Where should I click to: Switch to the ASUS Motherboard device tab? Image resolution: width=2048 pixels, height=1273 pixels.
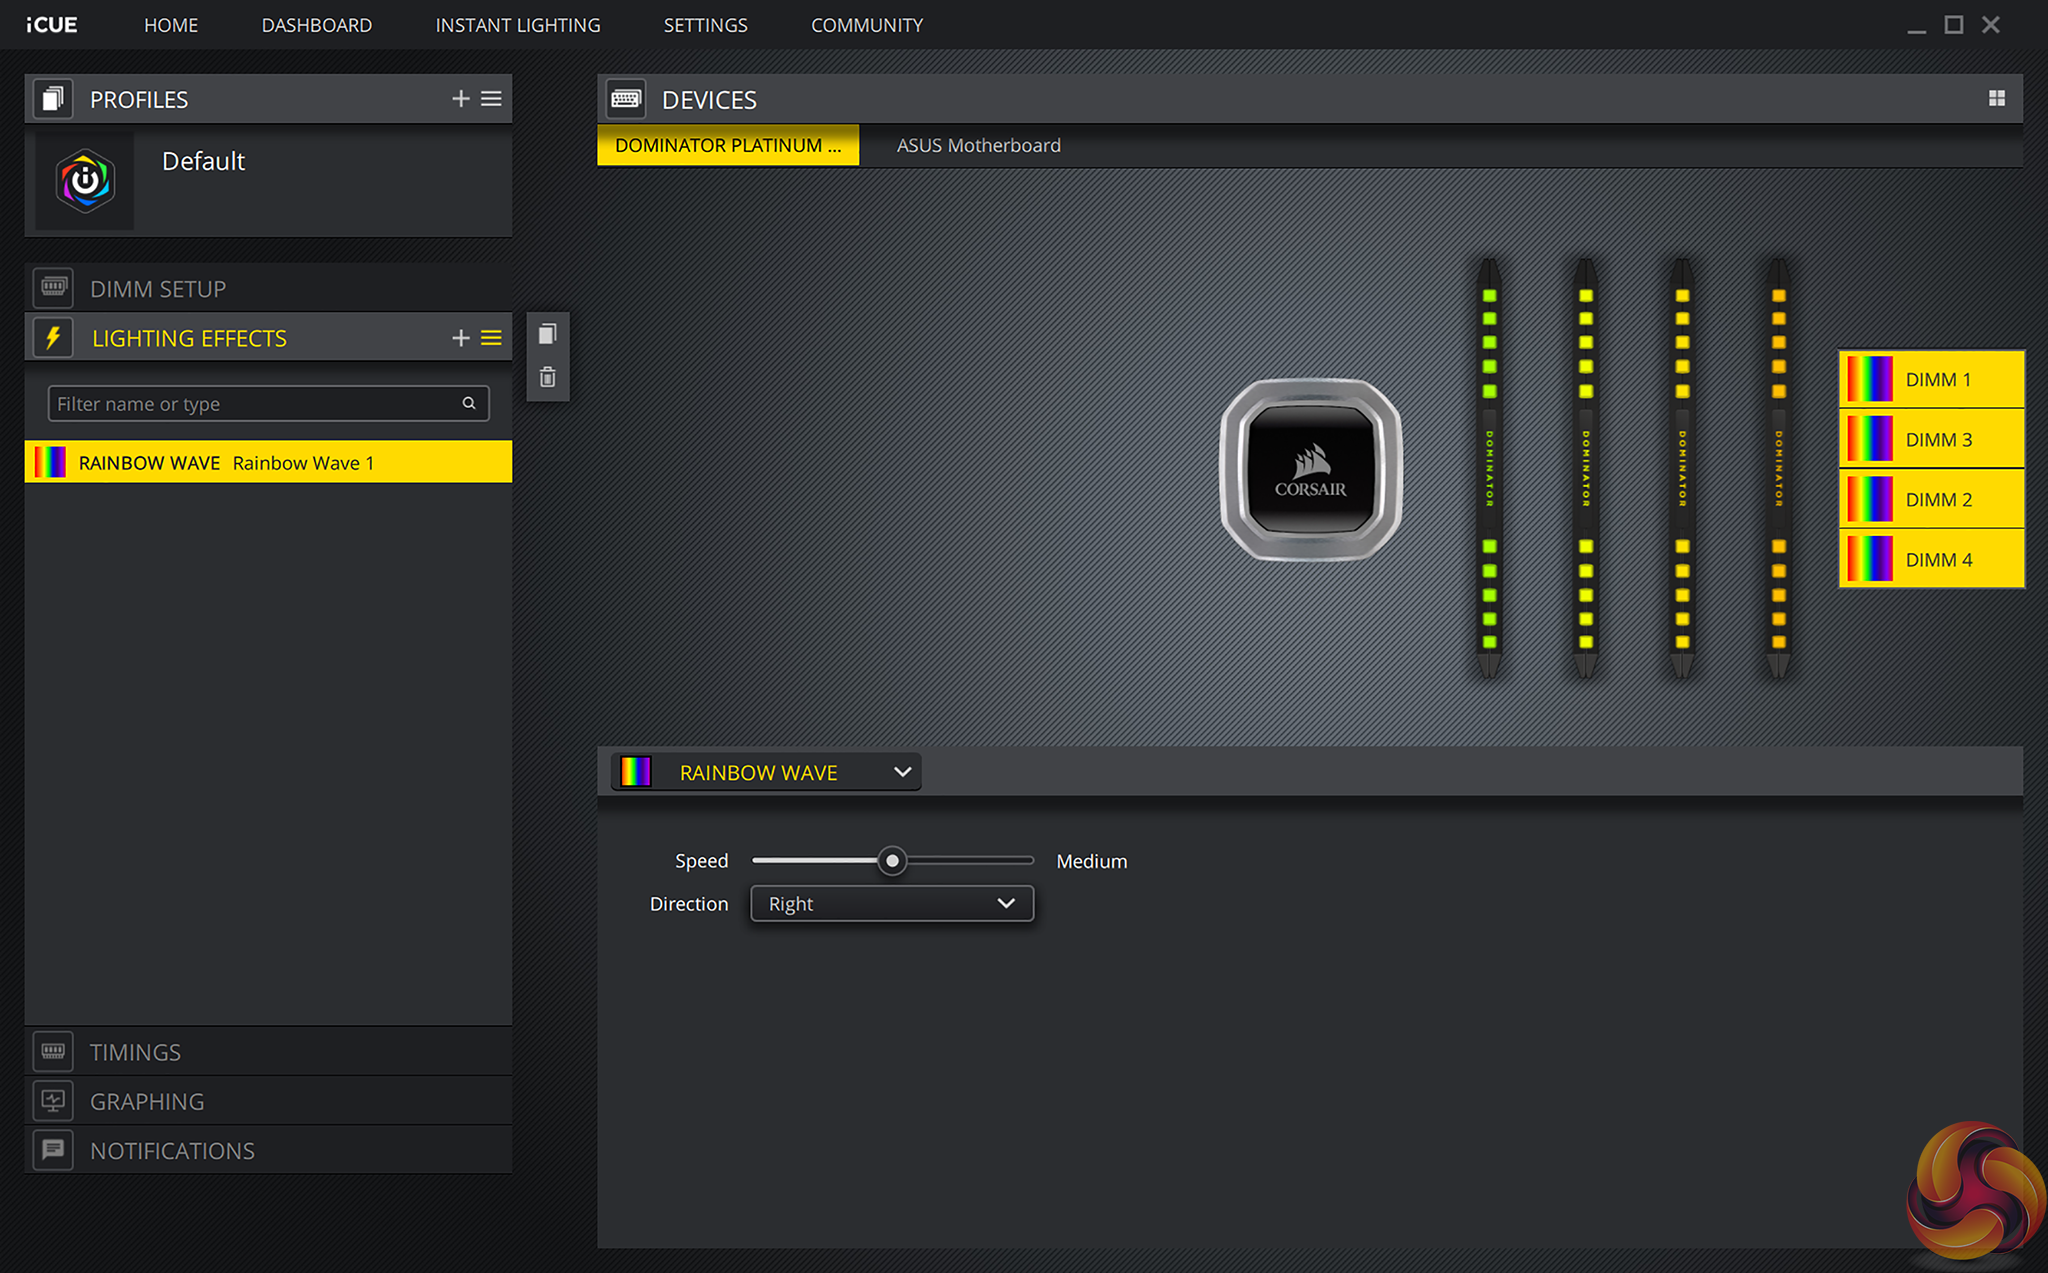tap(978, 145)
